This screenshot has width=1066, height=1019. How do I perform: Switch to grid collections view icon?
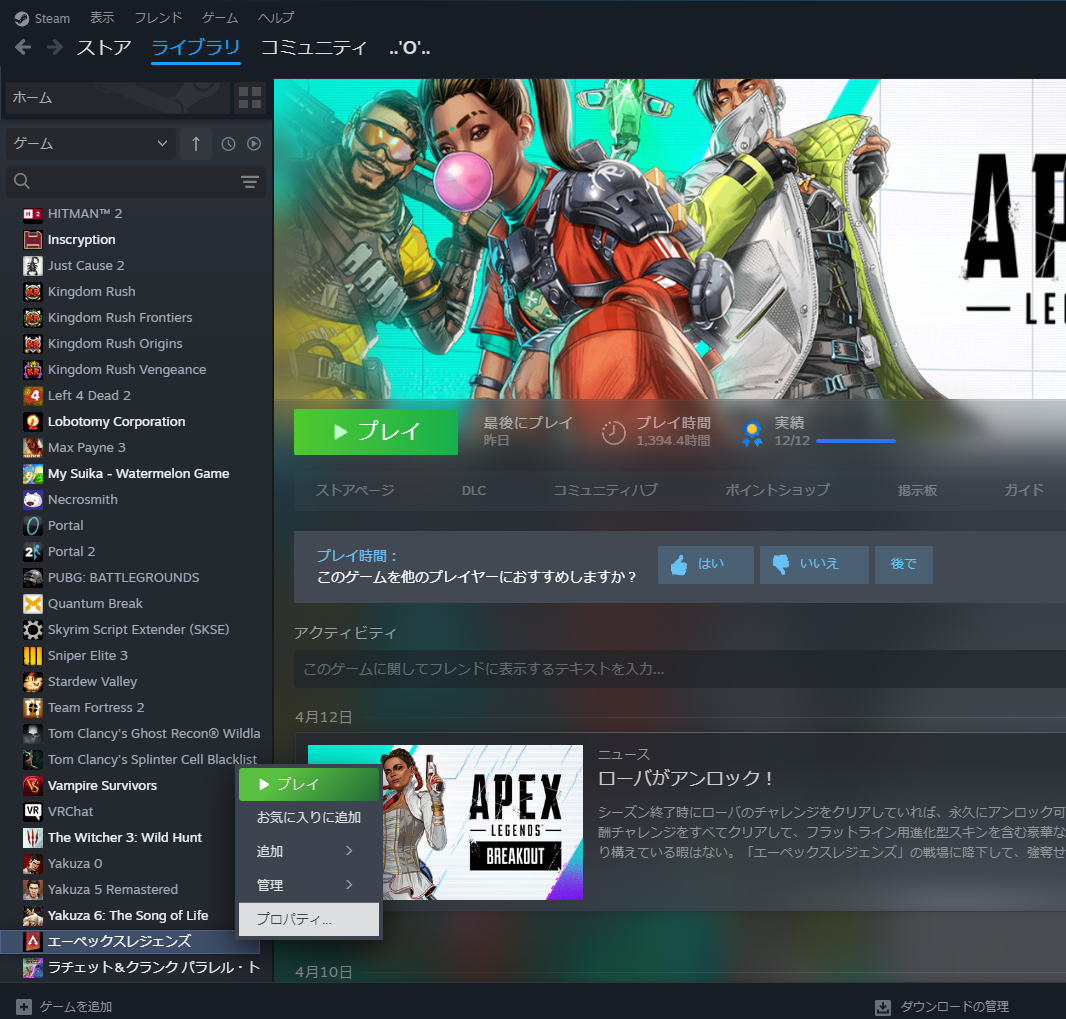click(x=250, y=98)
